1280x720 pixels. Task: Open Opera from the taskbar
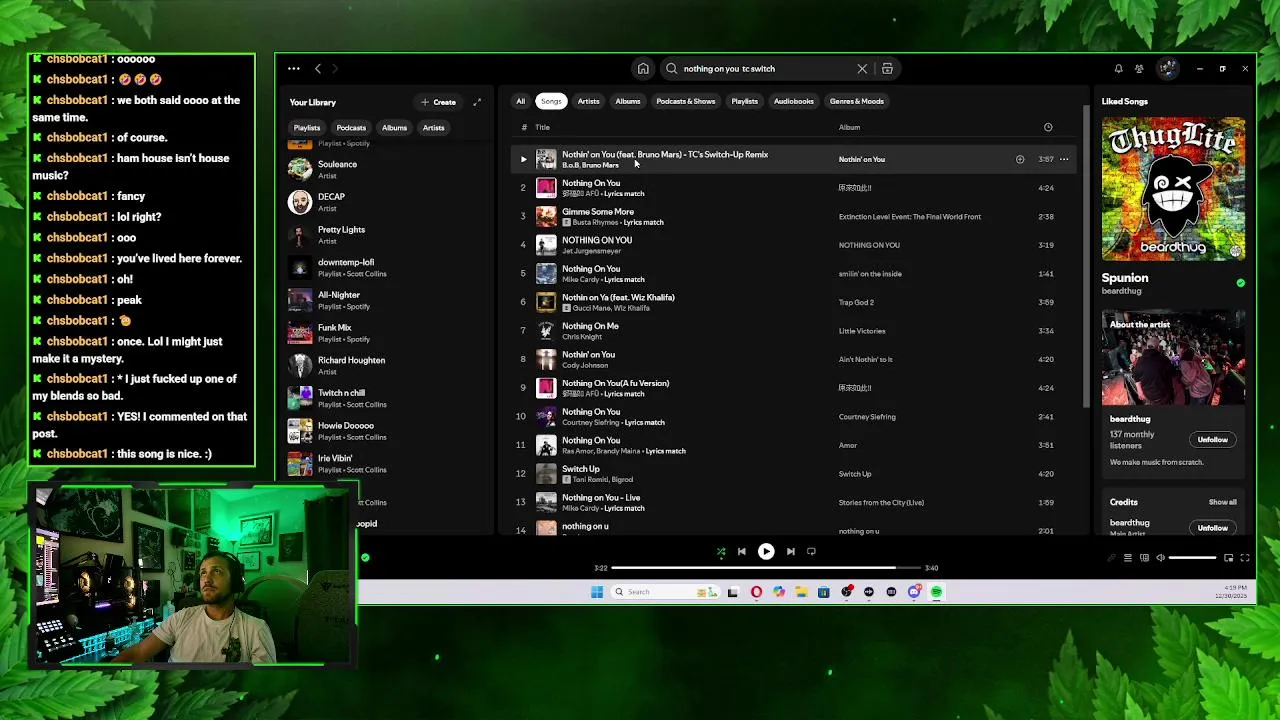[756, 592]
